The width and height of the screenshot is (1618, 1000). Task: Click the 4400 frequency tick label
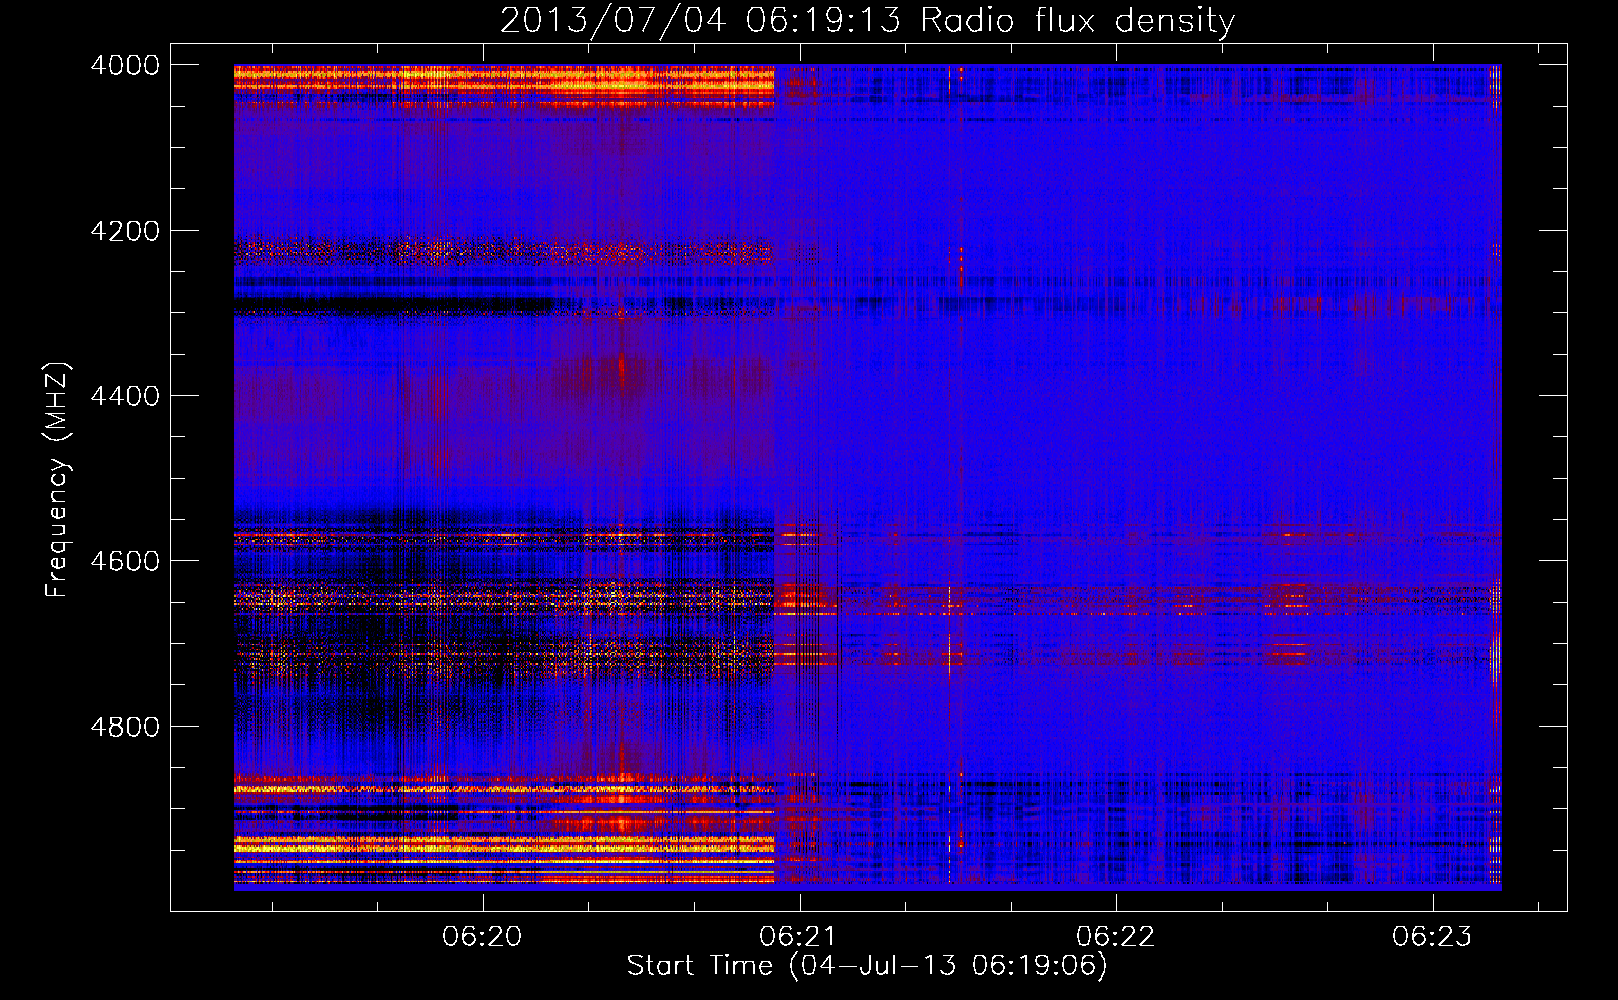coord(125,396)
